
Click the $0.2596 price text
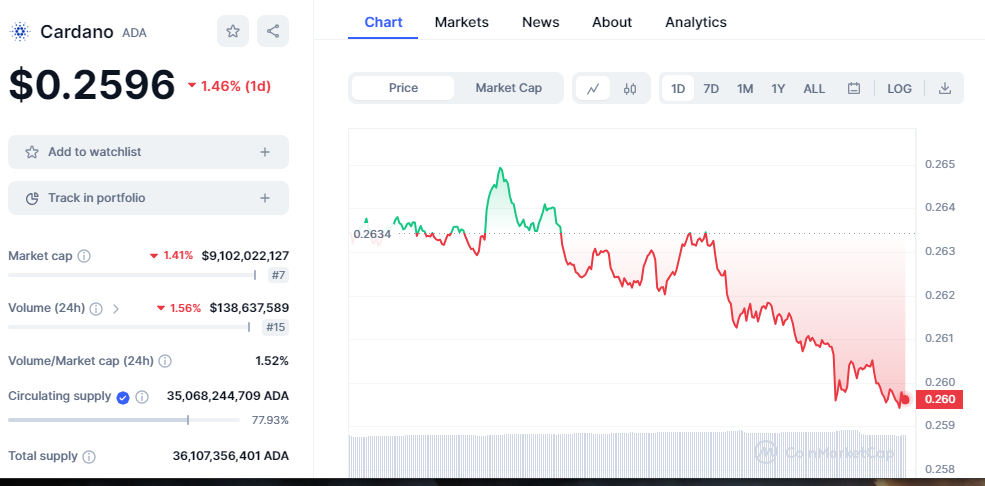[92, 85]
